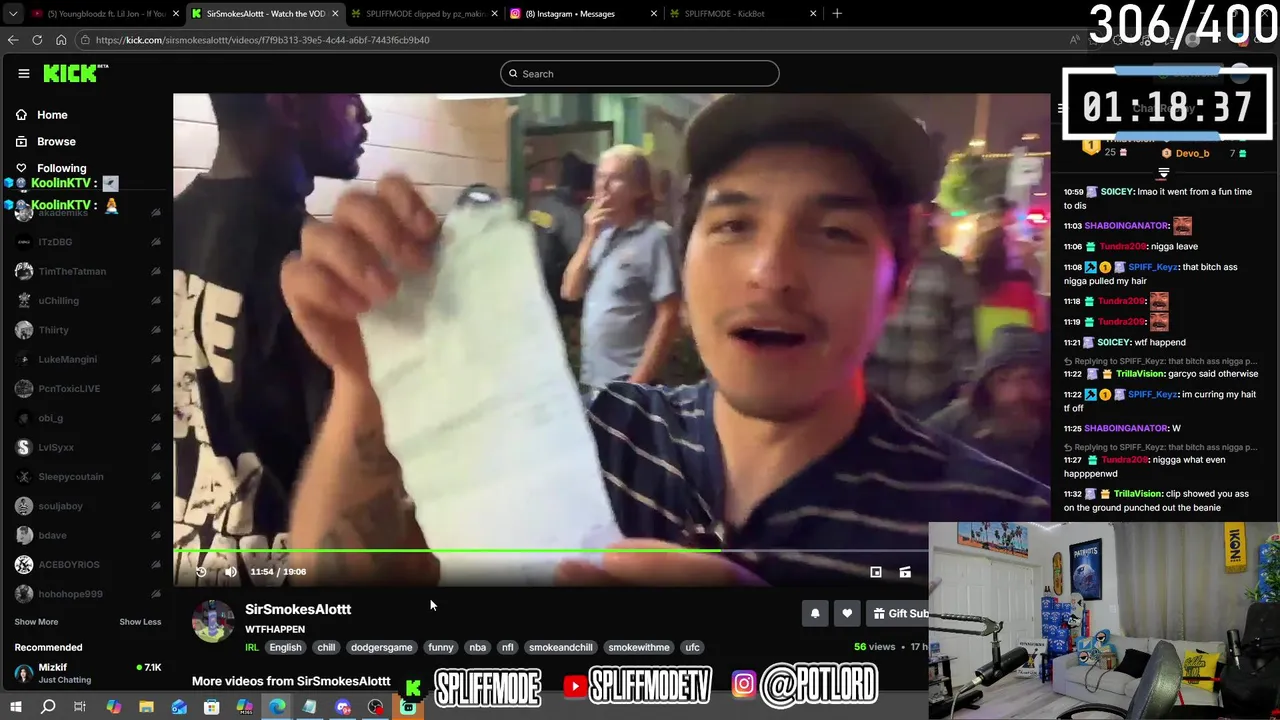Select the chill tag

click(326, 647)
